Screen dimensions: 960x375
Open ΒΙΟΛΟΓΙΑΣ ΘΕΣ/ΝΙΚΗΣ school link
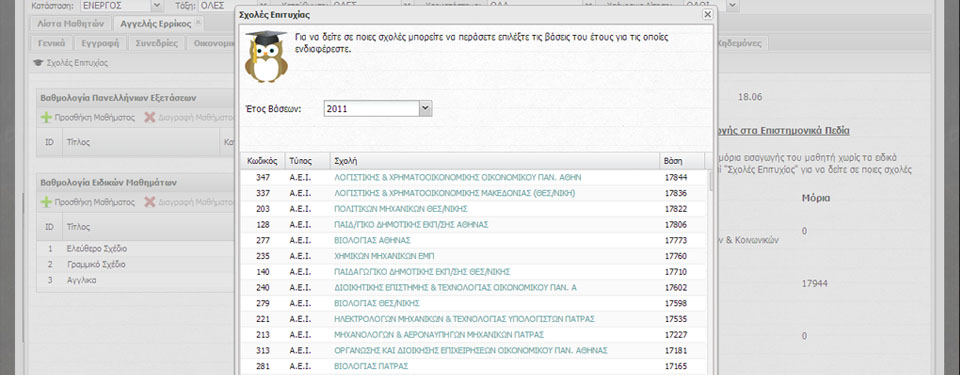pos(377,303)
